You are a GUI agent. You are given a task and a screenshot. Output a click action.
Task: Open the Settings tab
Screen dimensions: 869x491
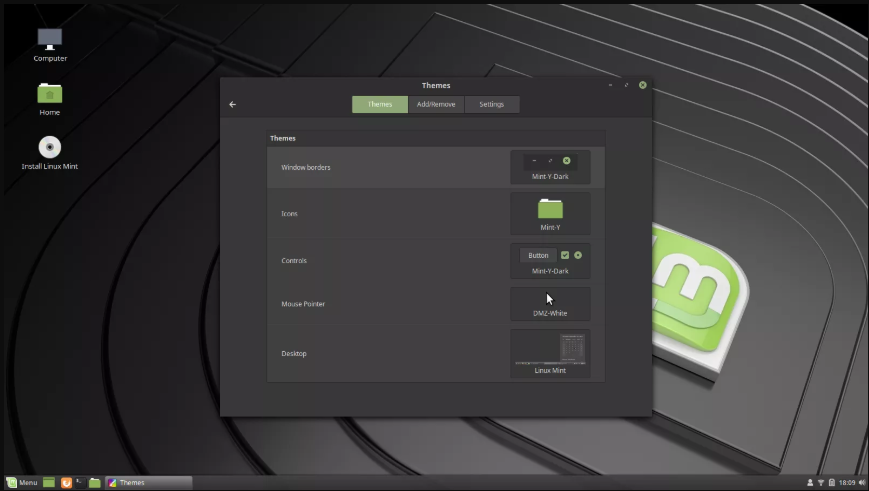492,104
